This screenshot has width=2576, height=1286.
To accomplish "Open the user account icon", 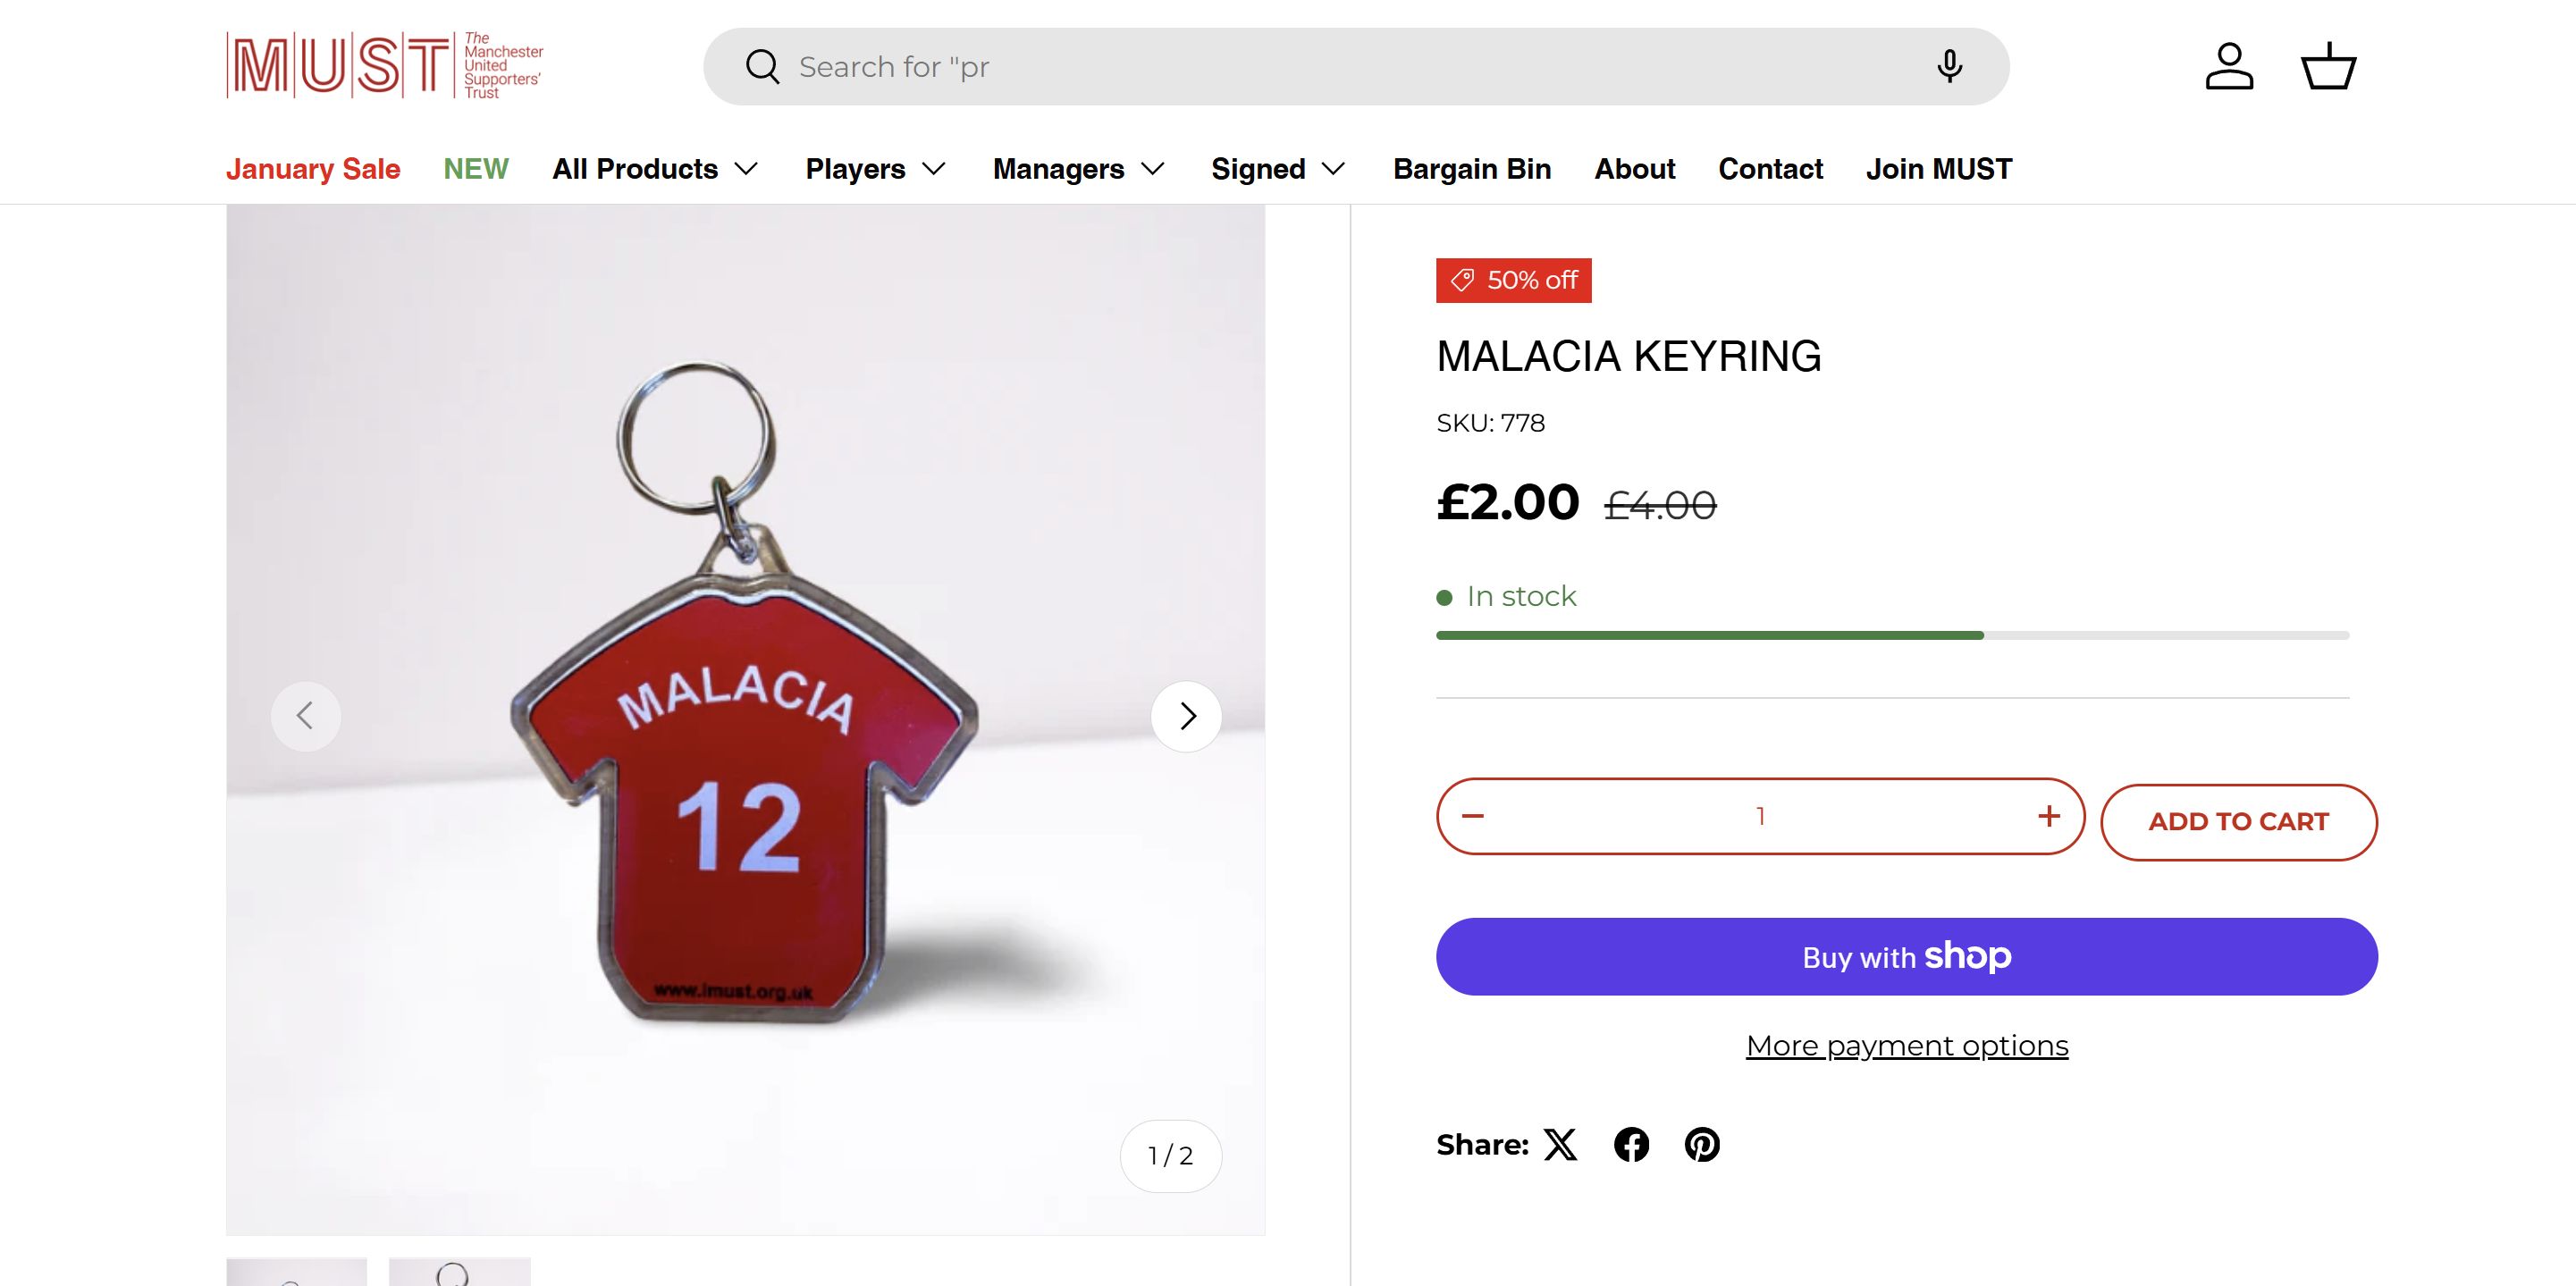I will tap(2229, 67).
